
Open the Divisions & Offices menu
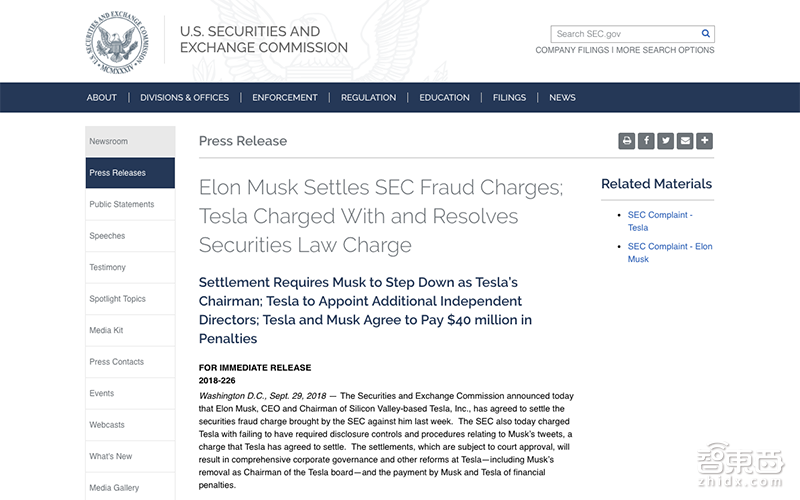(184, 98)
